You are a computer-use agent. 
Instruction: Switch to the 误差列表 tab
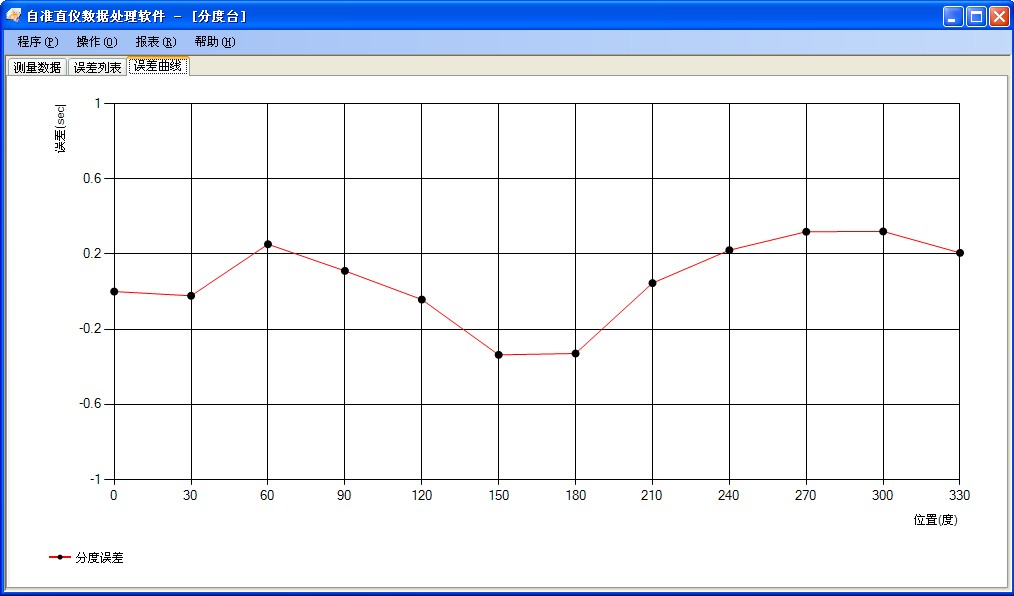tap(98, 67)
